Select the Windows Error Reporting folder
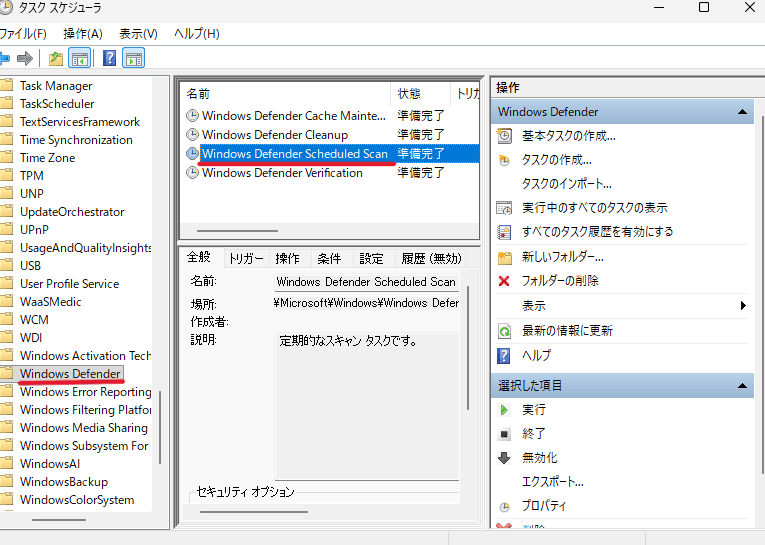 [86, 392]
